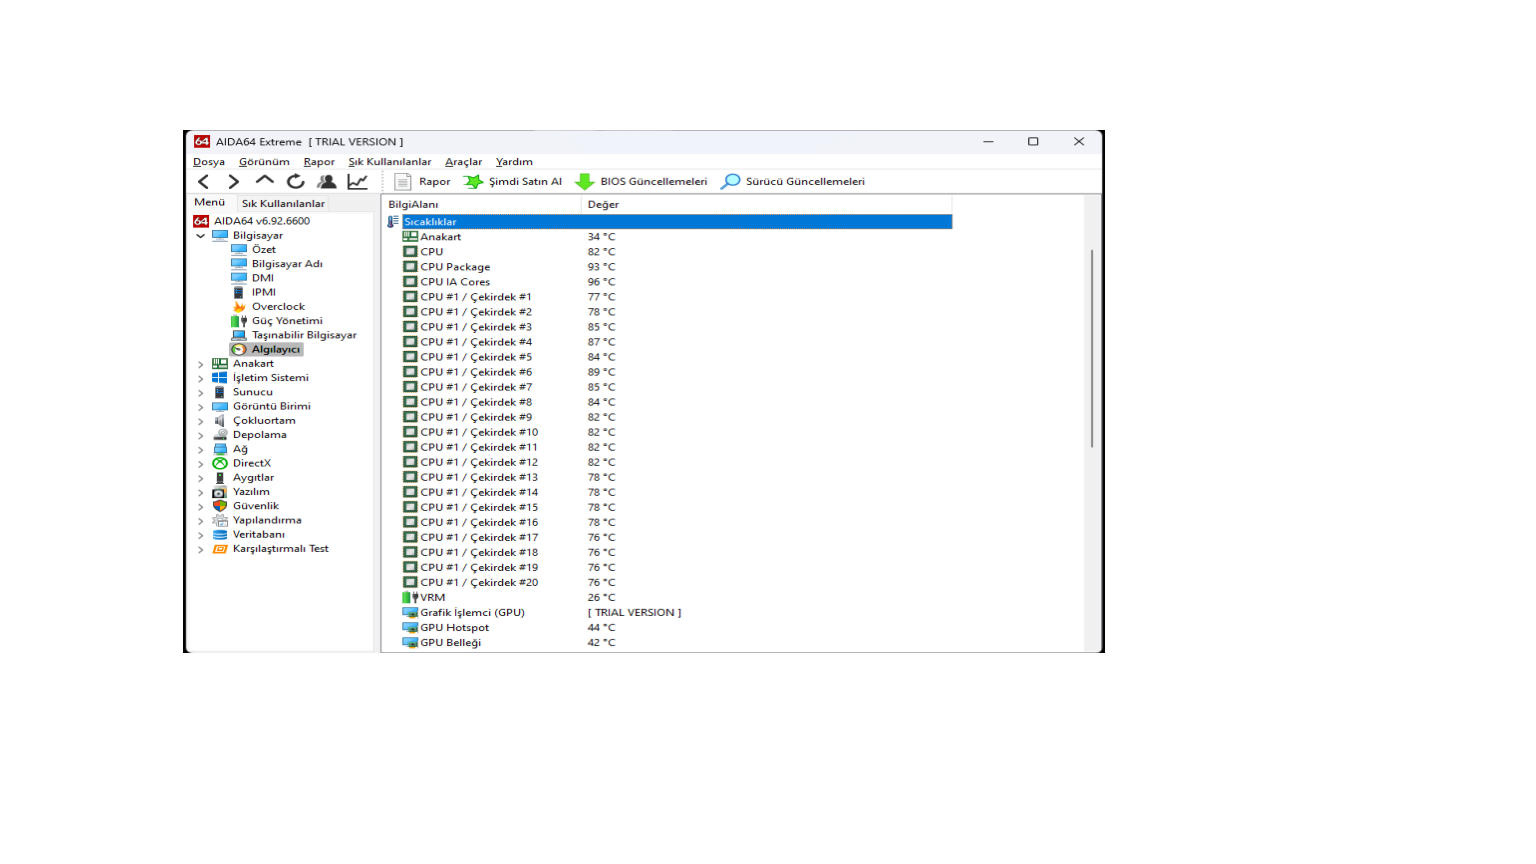Open Sürücü Güncellemeleri driver updates

(x=793, y=182)
